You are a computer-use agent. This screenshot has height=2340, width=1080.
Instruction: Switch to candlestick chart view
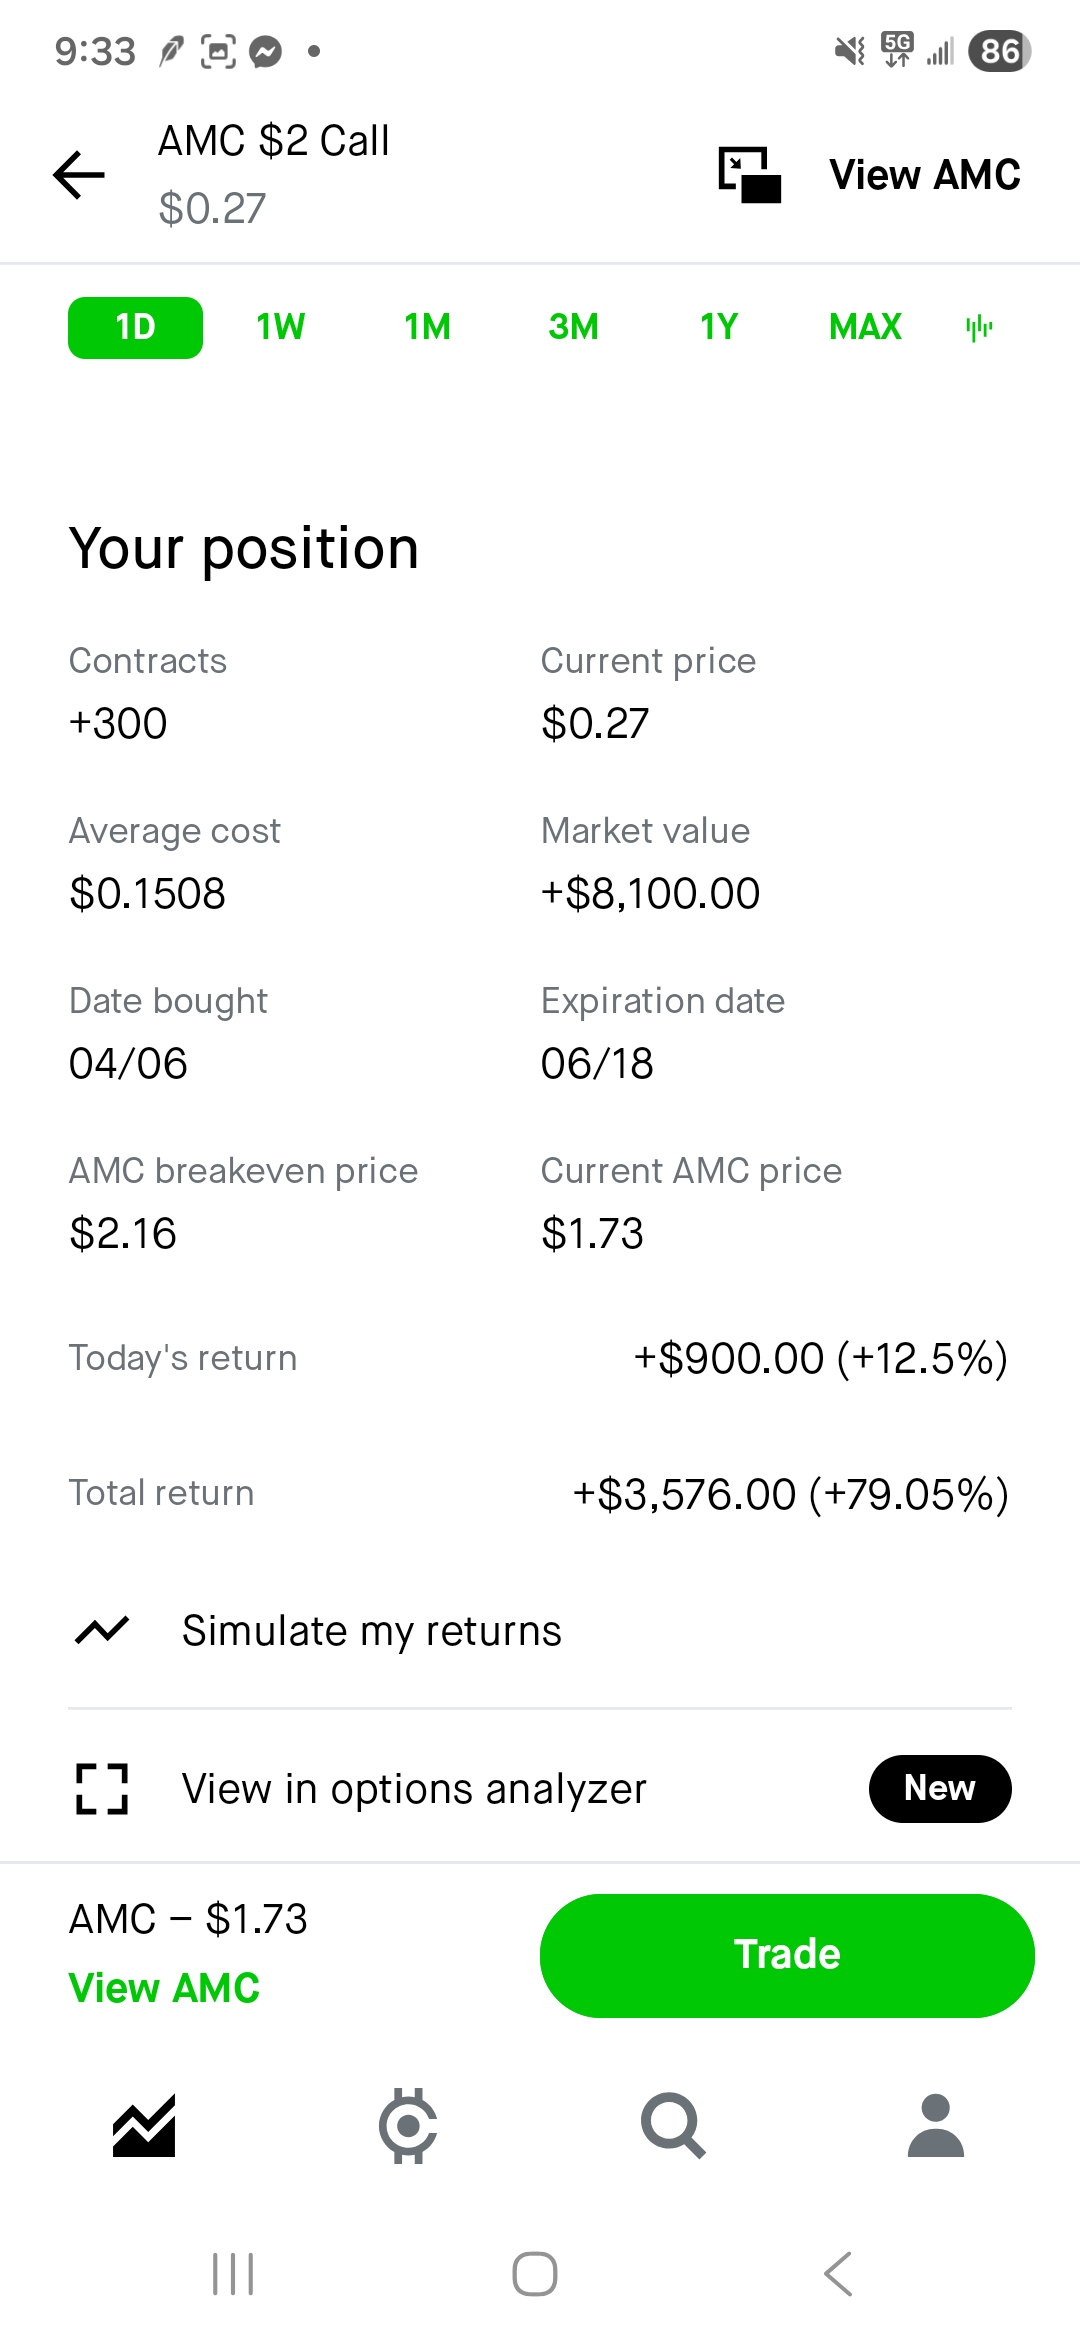[979, 327]
